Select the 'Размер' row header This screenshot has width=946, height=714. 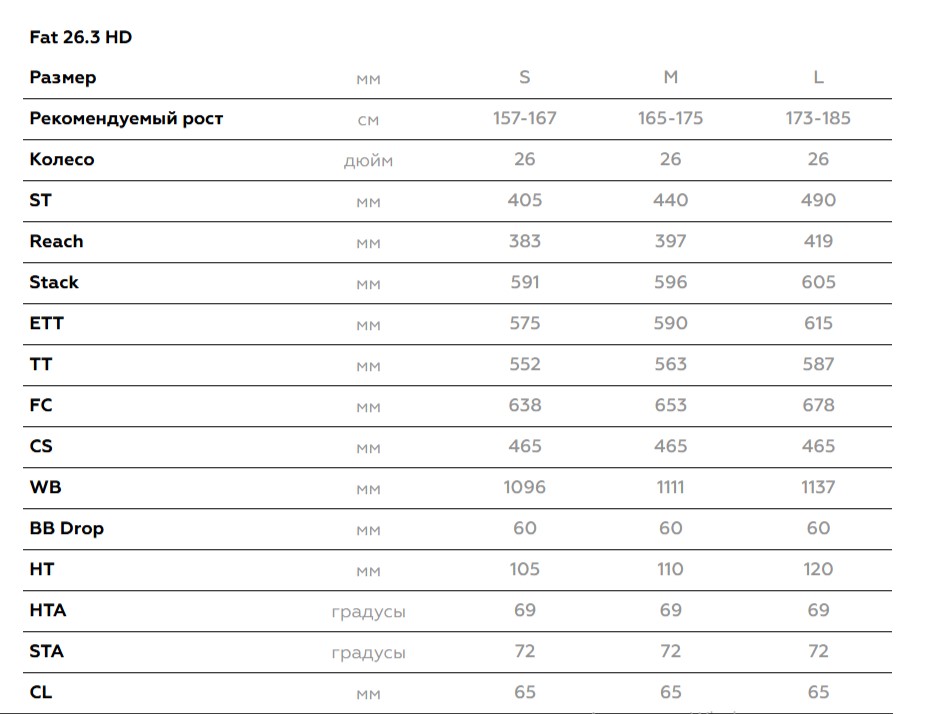(x=63, y=78)
